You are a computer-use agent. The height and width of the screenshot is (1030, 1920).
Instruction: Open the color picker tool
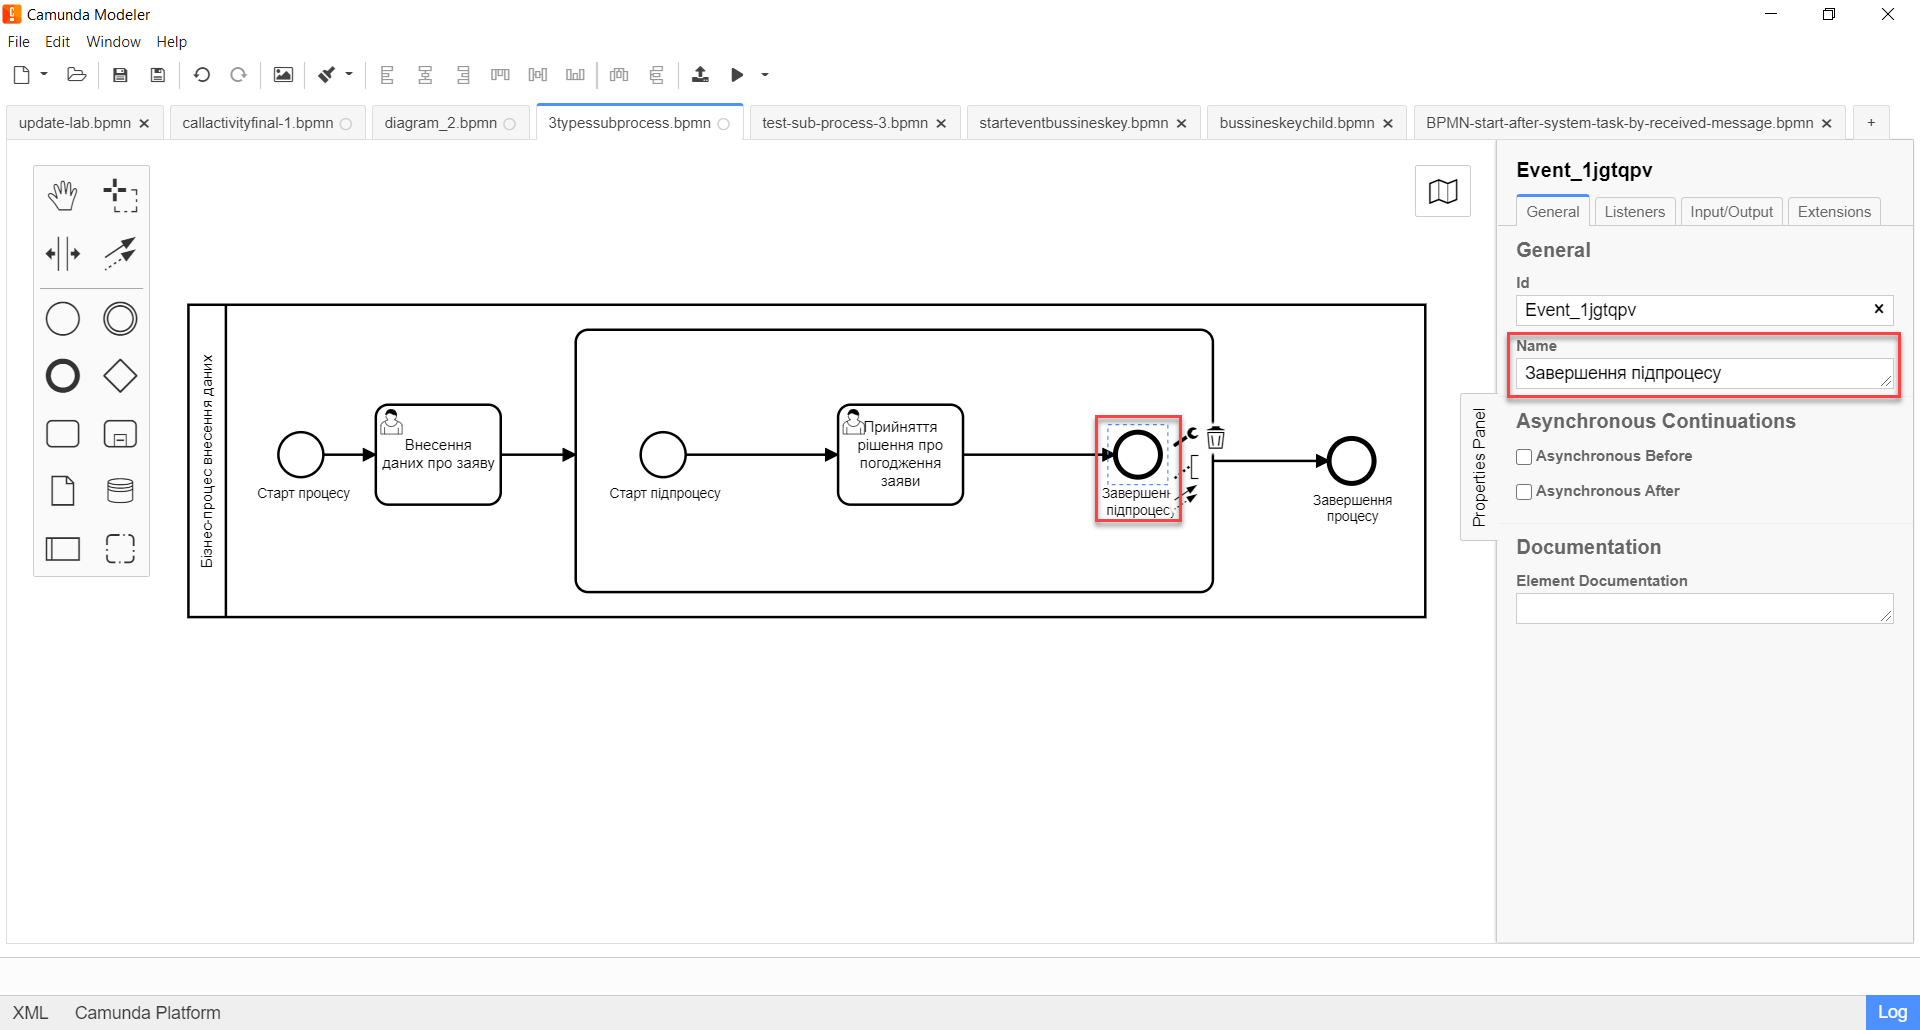click(327, 75)
